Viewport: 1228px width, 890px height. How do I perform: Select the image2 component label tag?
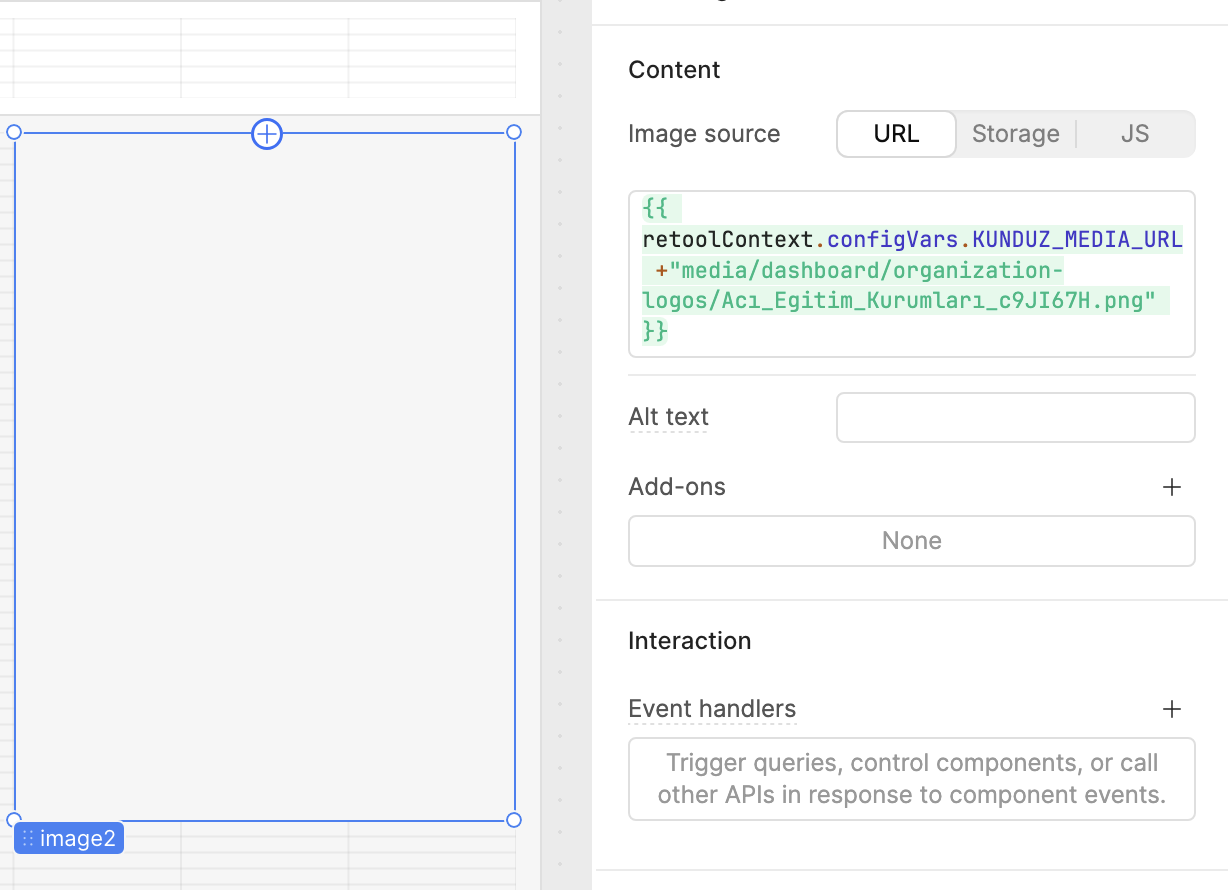[69, 839]
